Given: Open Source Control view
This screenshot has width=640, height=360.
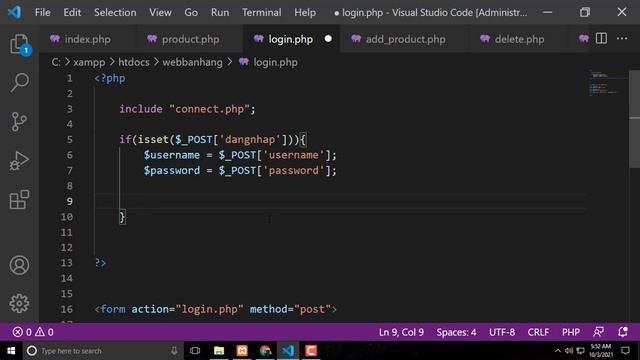Looking at the screenshot, I should [19, 121].
